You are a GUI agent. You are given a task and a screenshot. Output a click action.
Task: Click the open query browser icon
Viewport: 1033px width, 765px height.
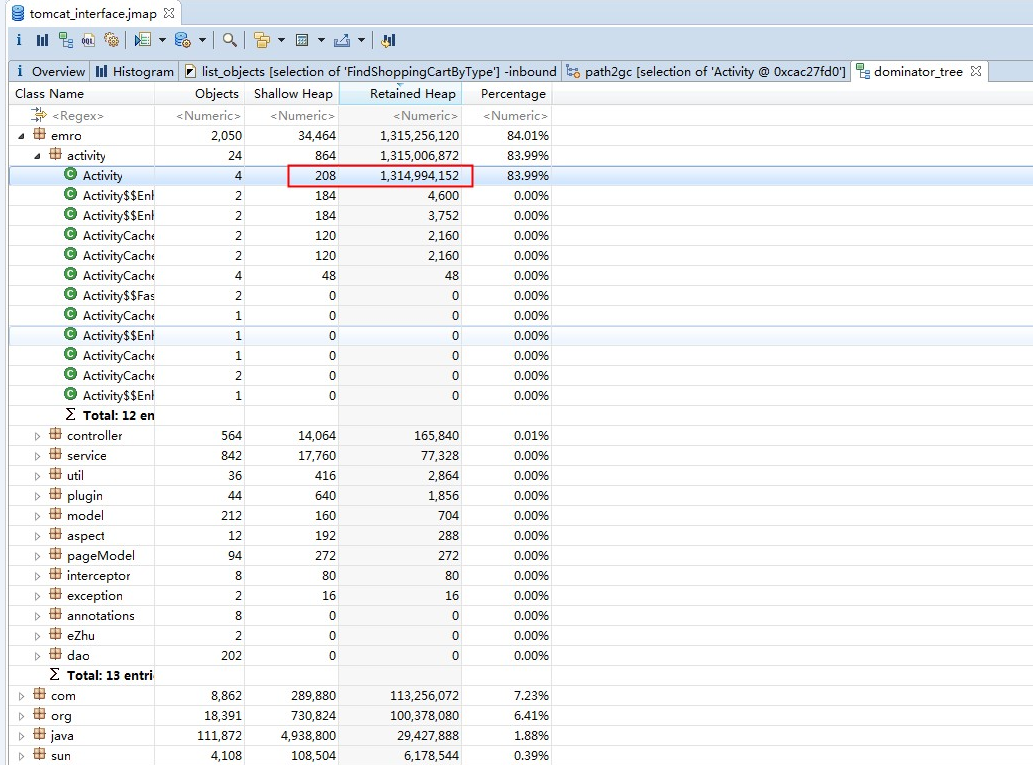click(183, 40)
